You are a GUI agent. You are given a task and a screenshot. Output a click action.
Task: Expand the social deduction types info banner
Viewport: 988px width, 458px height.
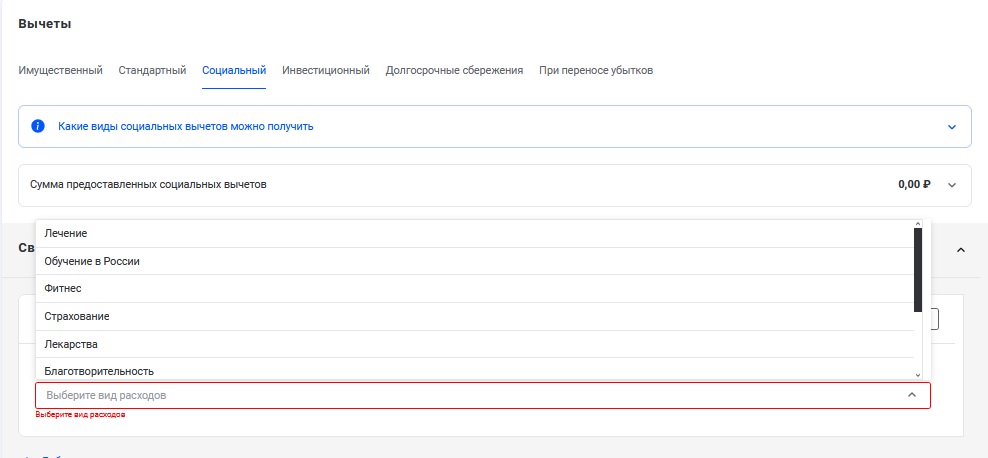click(x=951, y=127)
